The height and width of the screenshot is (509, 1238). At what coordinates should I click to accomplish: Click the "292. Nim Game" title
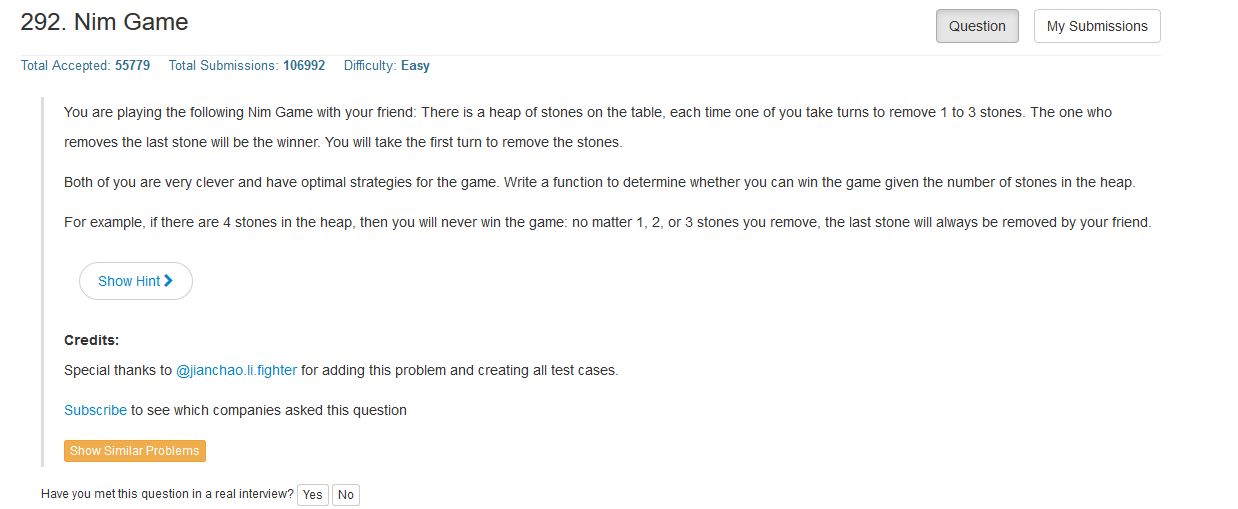pos(104,22)
